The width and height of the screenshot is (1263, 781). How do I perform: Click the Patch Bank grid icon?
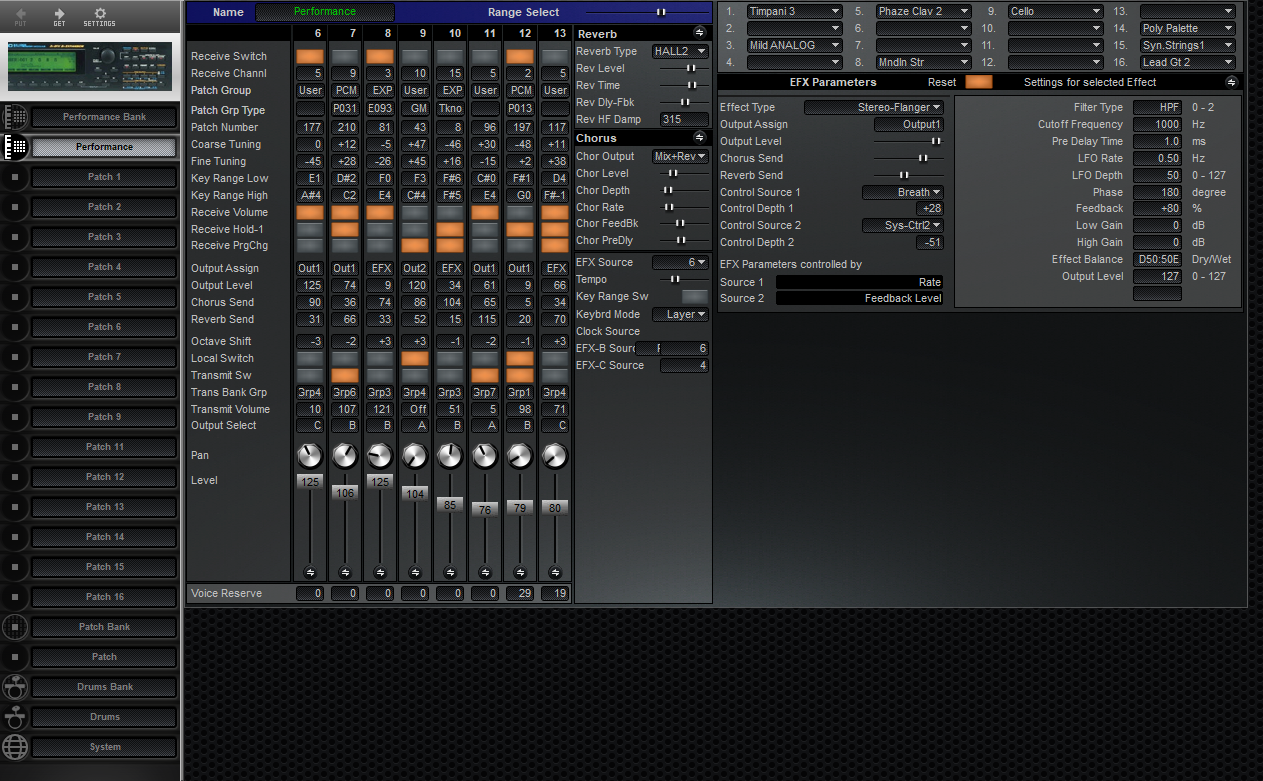tap(15, 627)
